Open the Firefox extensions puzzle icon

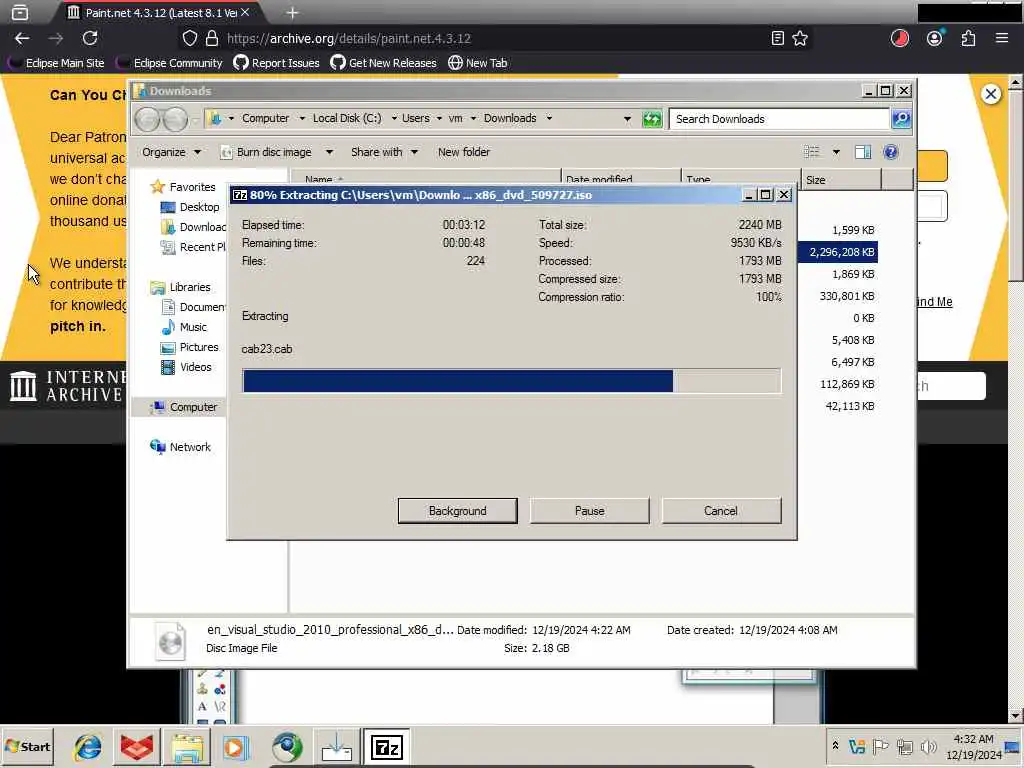[968, 39]
